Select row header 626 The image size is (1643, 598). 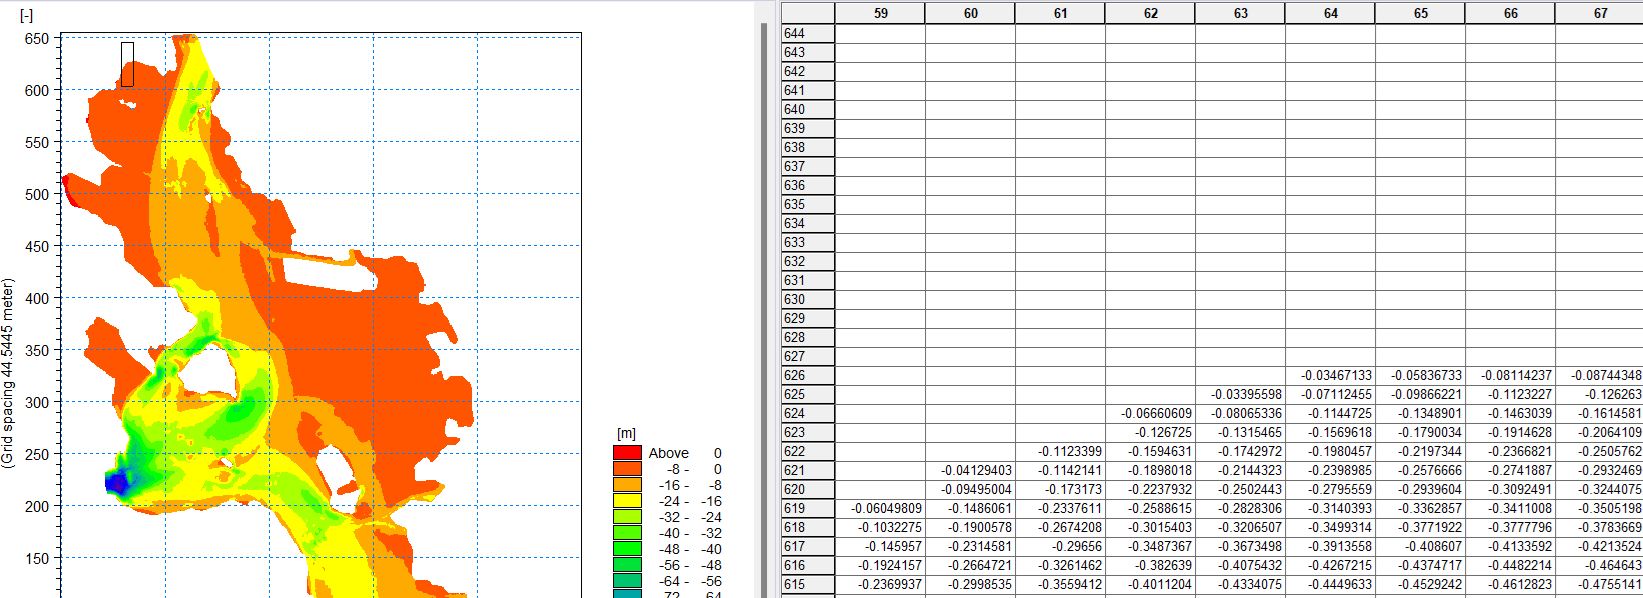(x=807, y=375)
